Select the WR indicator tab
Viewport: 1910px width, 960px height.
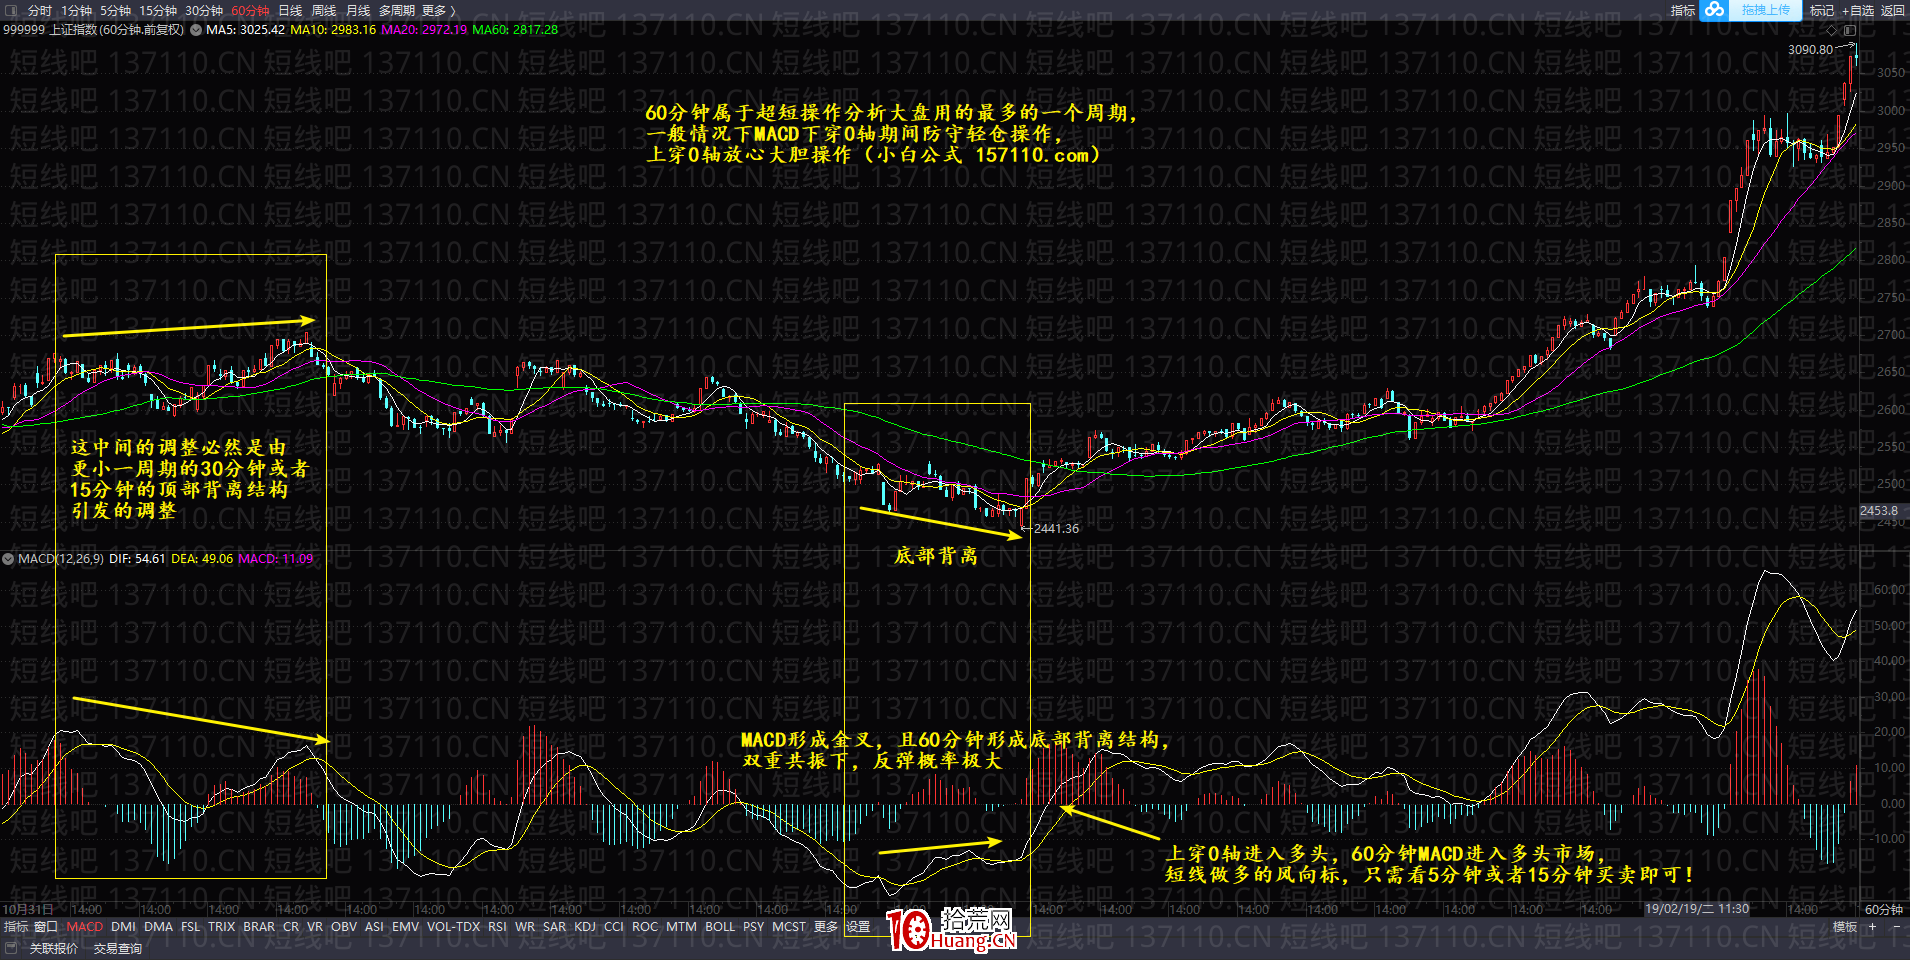point(525,927)
